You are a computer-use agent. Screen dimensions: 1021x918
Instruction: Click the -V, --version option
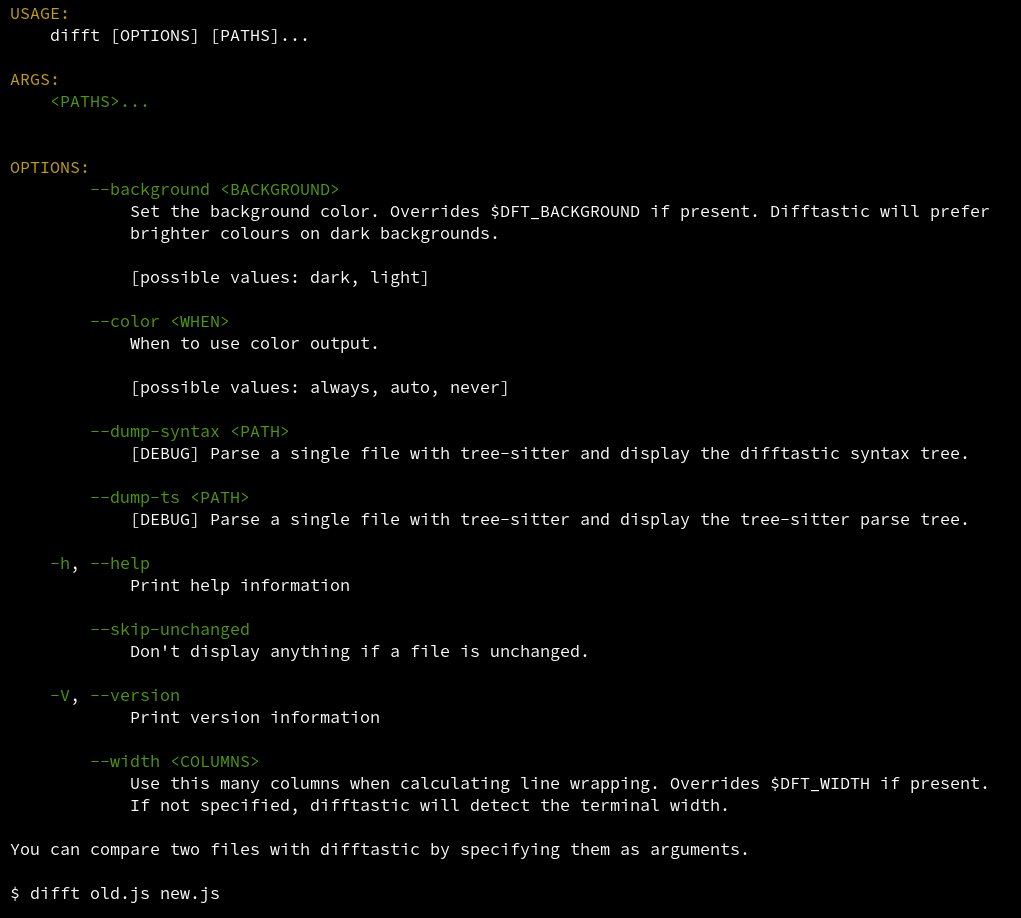tap(114, 695)
